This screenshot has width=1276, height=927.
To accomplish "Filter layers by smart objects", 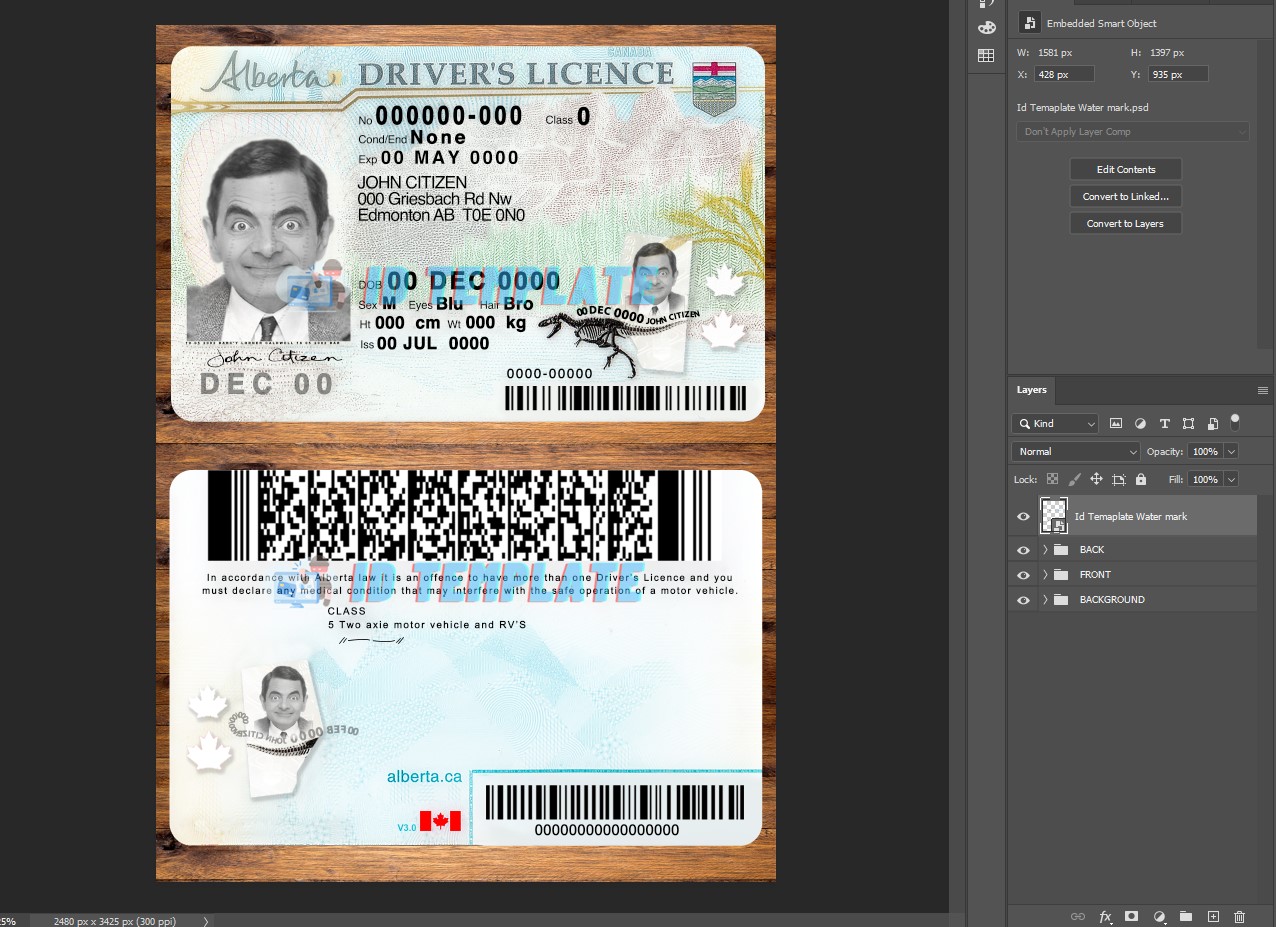I will pos(1212,423).
